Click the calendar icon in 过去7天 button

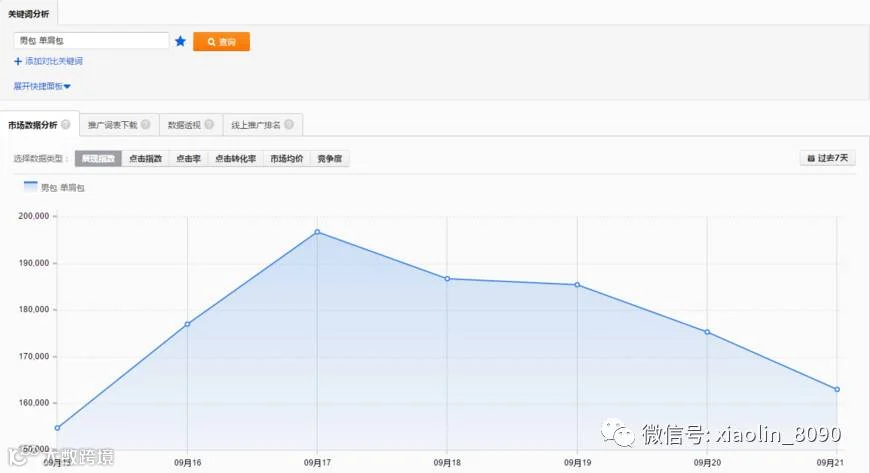(x=811, y=158)
